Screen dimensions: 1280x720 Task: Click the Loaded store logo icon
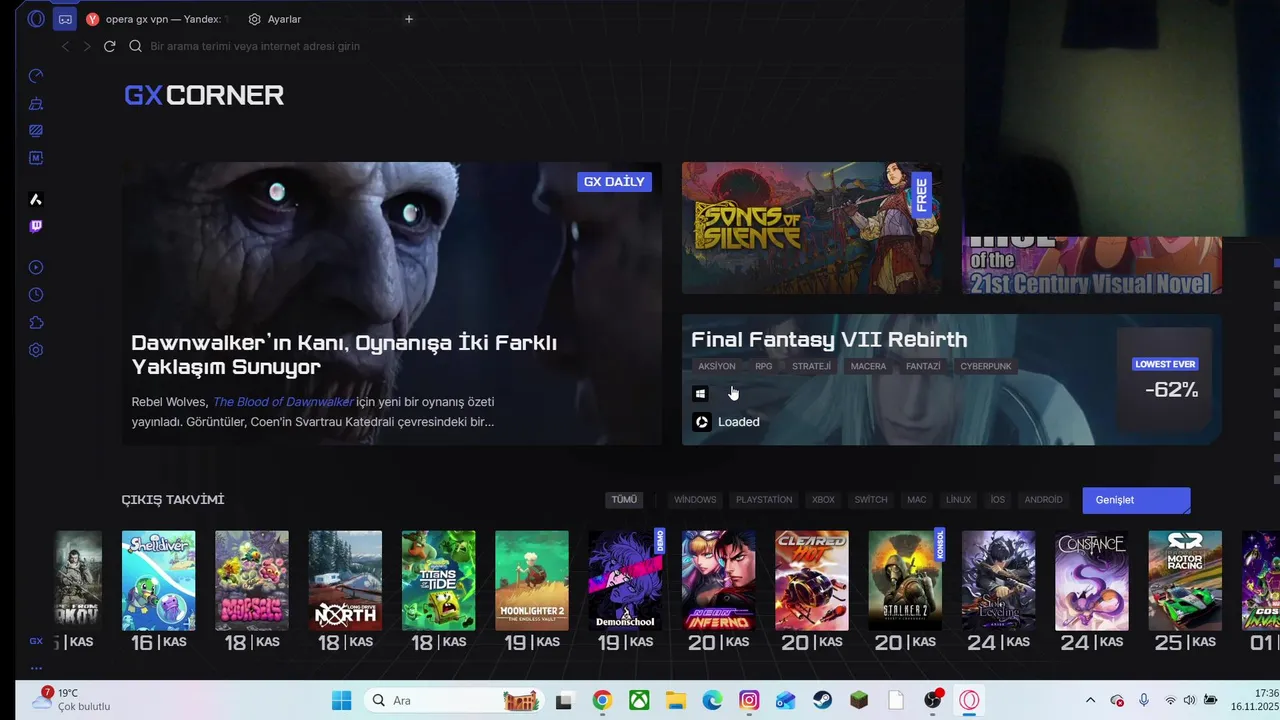(702, 422)
